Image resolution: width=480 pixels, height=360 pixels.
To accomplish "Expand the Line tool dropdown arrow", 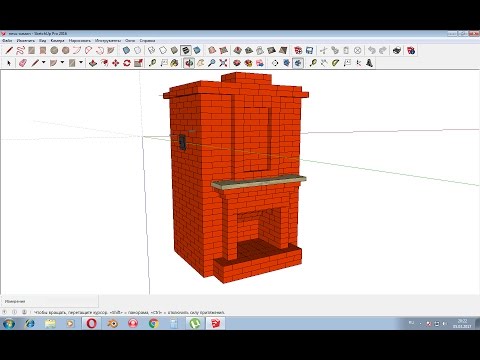I will pos(43,63).
